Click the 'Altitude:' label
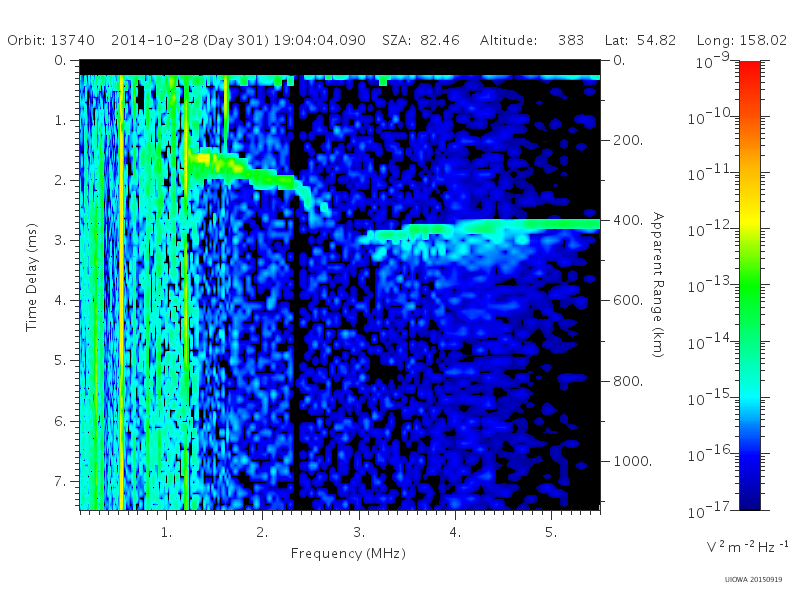This screenshot has height=600, width=800. 508,40
